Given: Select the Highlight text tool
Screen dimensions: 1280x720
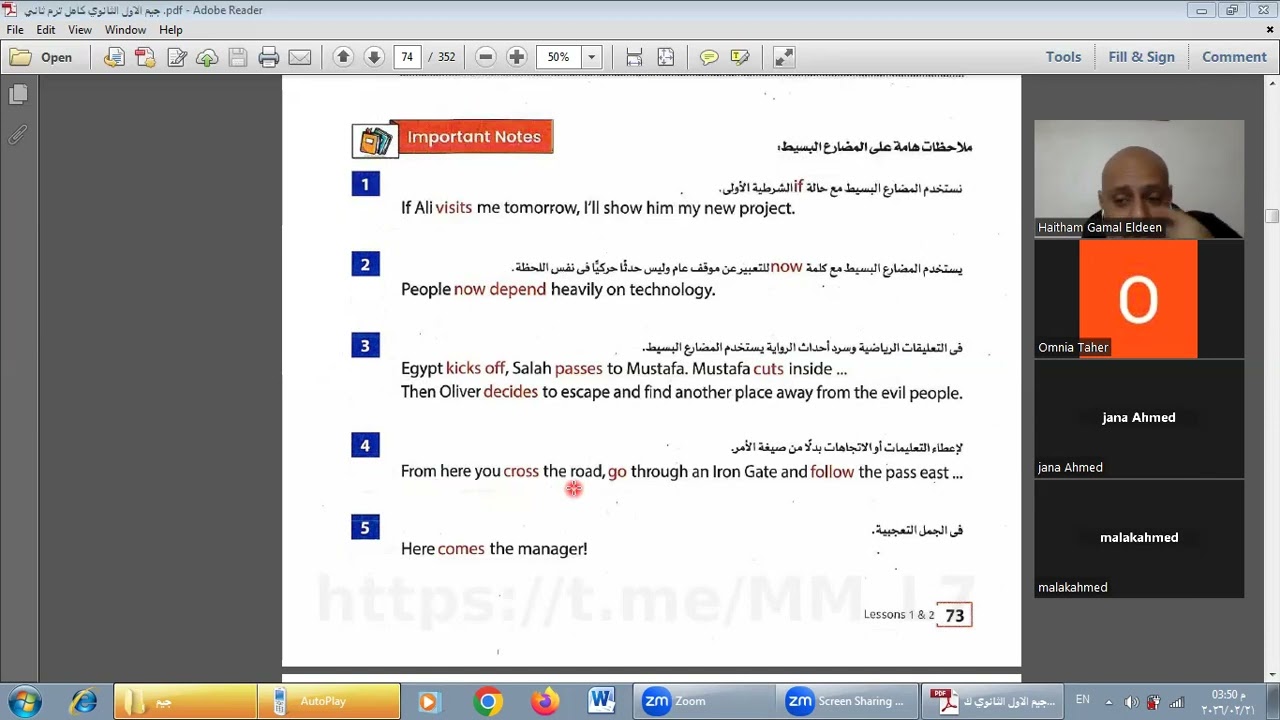Looking at the screenshot, I should (x=740, y=57).
